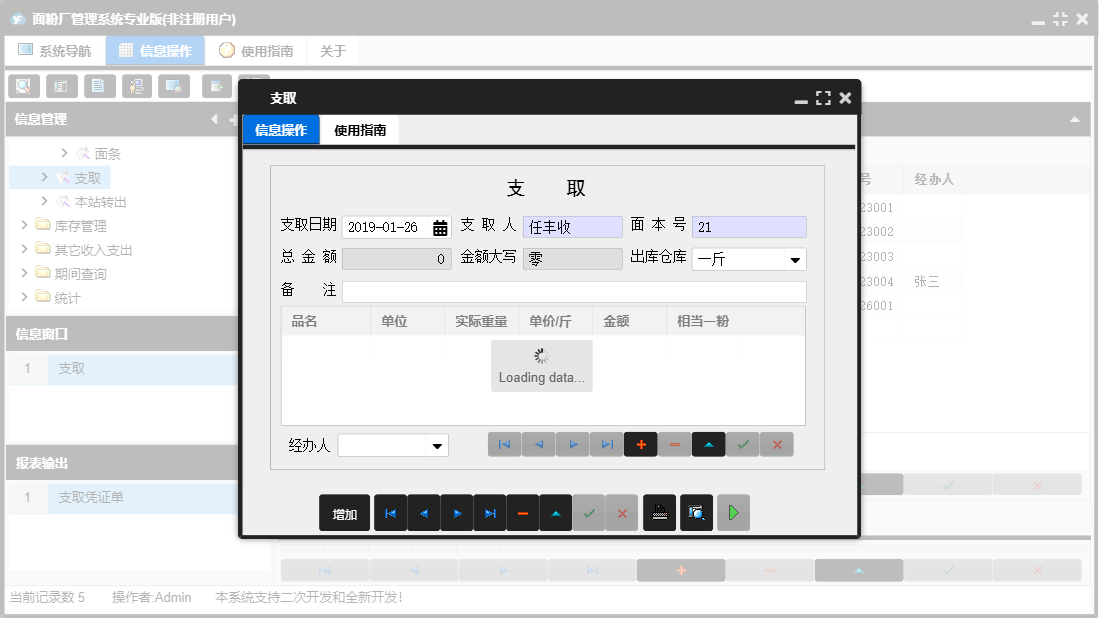Switch to the 使用指南 tab in the dialog
The image size is (1099, 618).
pos(359,129)
